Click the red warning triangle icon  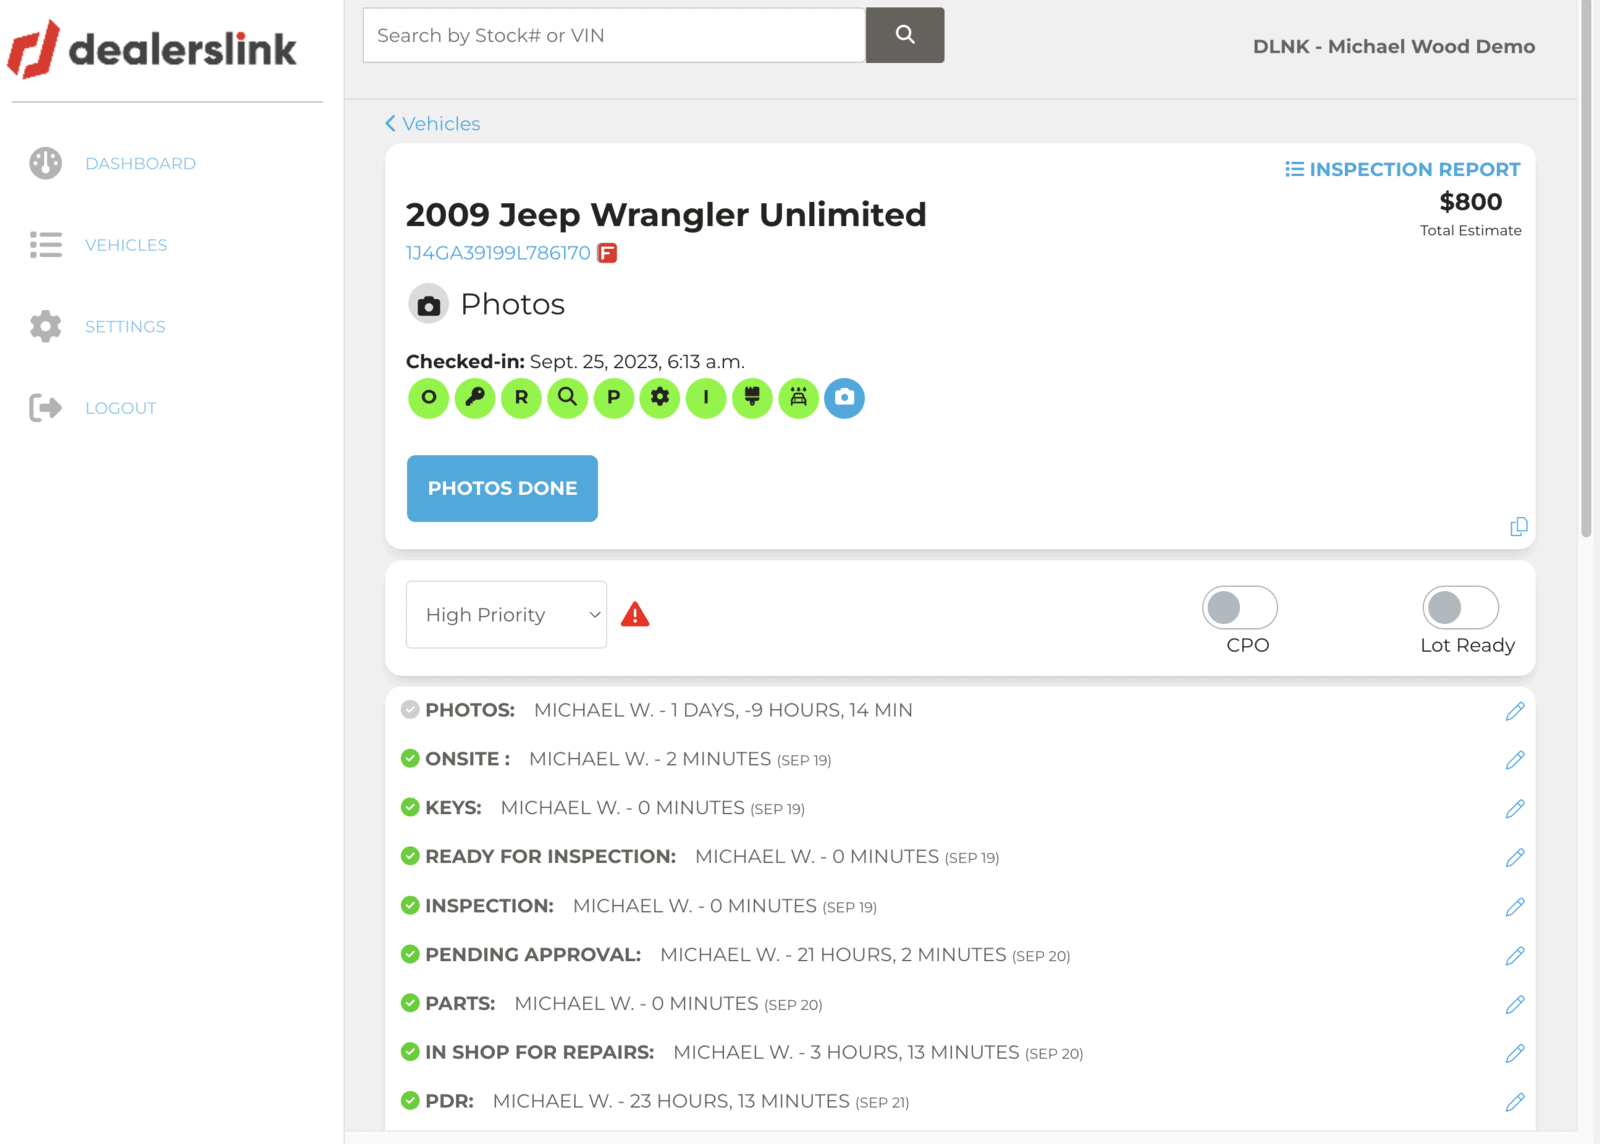coord(635,614)
